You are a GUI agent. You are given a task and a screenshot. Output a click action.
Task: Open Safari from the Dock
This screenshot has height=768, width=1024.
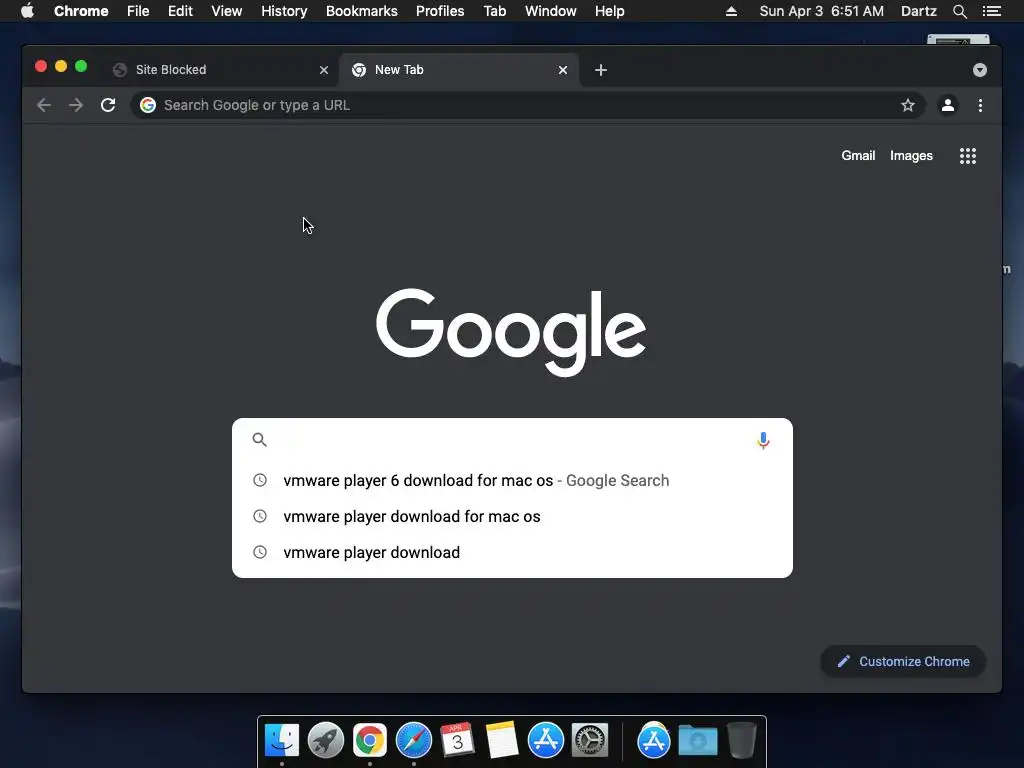(414, 740)
